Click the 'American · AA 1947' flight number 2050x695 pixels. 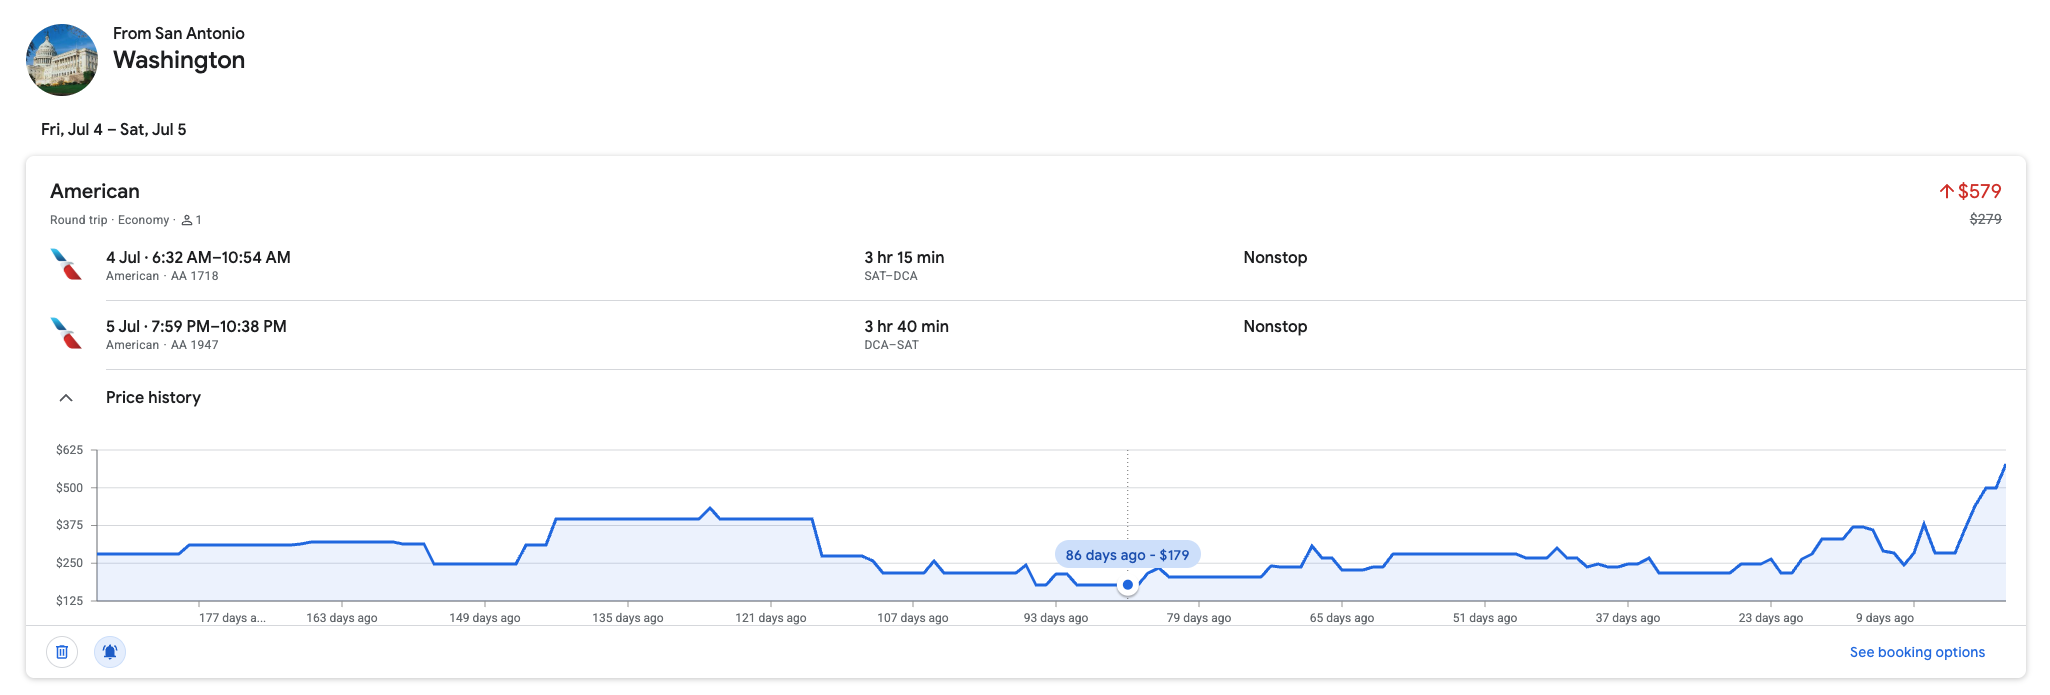coord(162,345)
